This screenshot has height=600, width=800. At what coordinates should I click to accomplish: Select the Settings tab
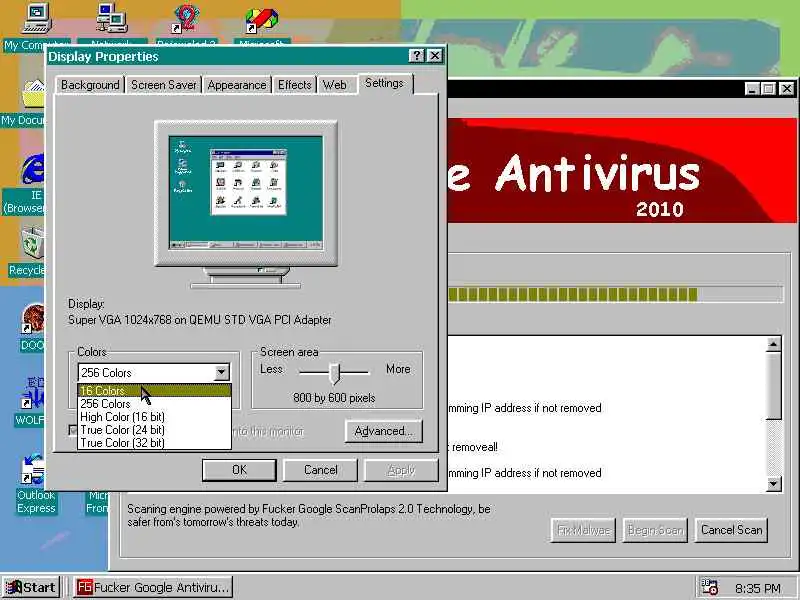tap(384, 83)
